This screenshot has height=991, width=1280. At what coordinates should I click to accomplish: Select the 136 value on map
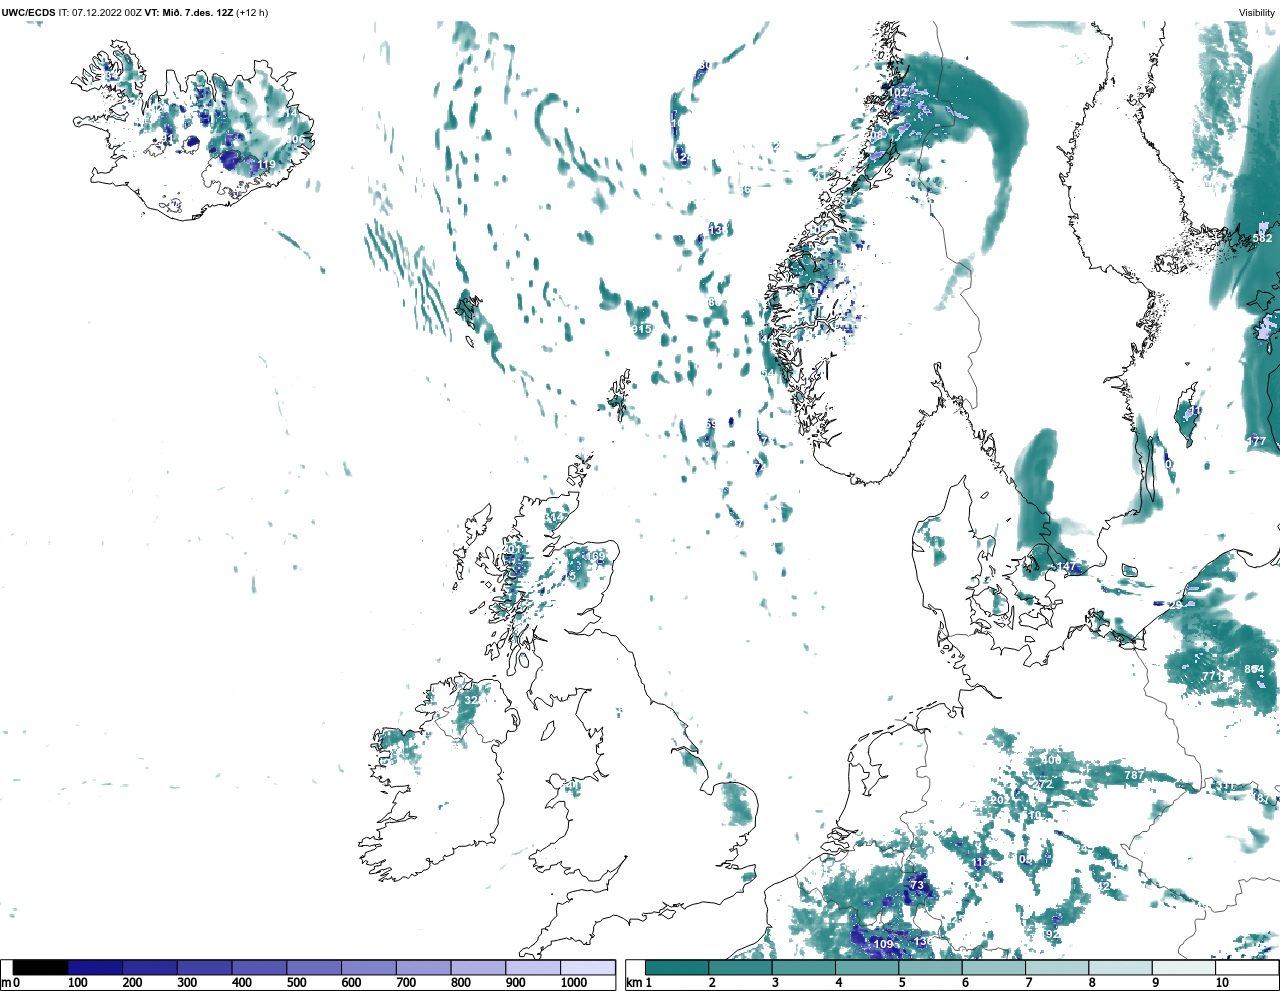pyautogui.click(x=923, y=942)
